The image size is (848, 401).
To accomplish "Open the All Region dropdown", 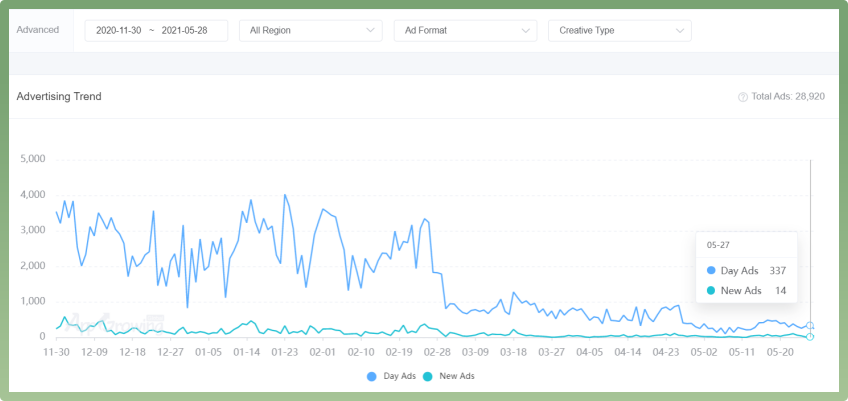I will 310,31.
